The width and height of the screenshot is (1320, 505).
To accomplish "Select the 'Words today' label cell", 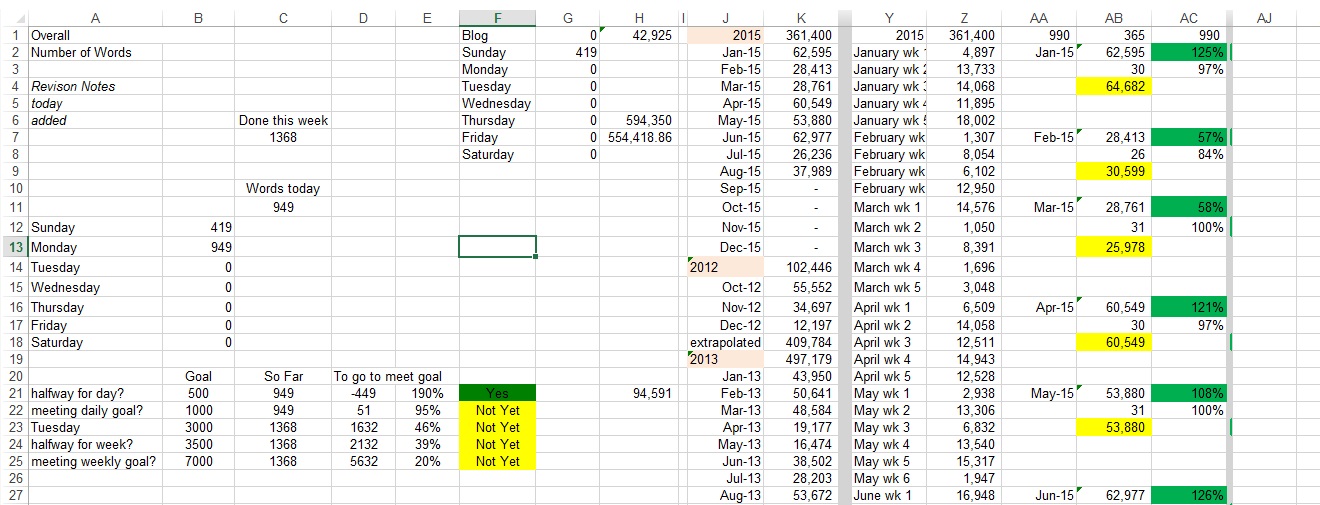I will pos(283,188).
